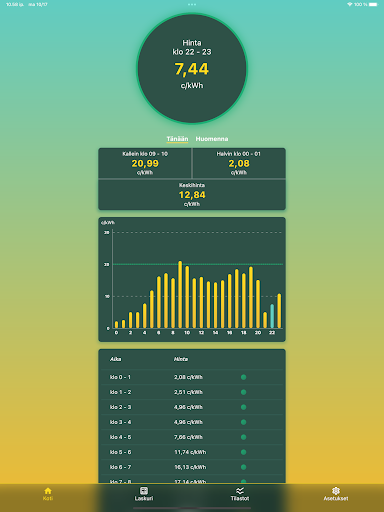This screenshot has width=384, height=512.
Task: Tap the klo 6 - 7 price row
Action: (192, 467)
